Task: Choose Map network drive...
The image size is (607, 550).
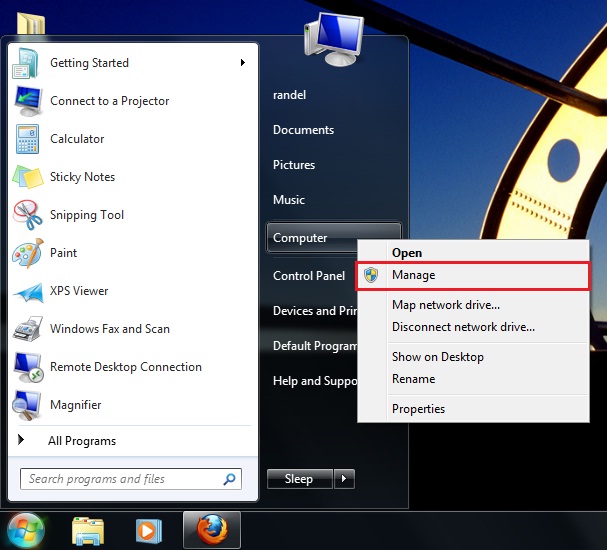Action: pyautogui.click(x=473, y=305)
